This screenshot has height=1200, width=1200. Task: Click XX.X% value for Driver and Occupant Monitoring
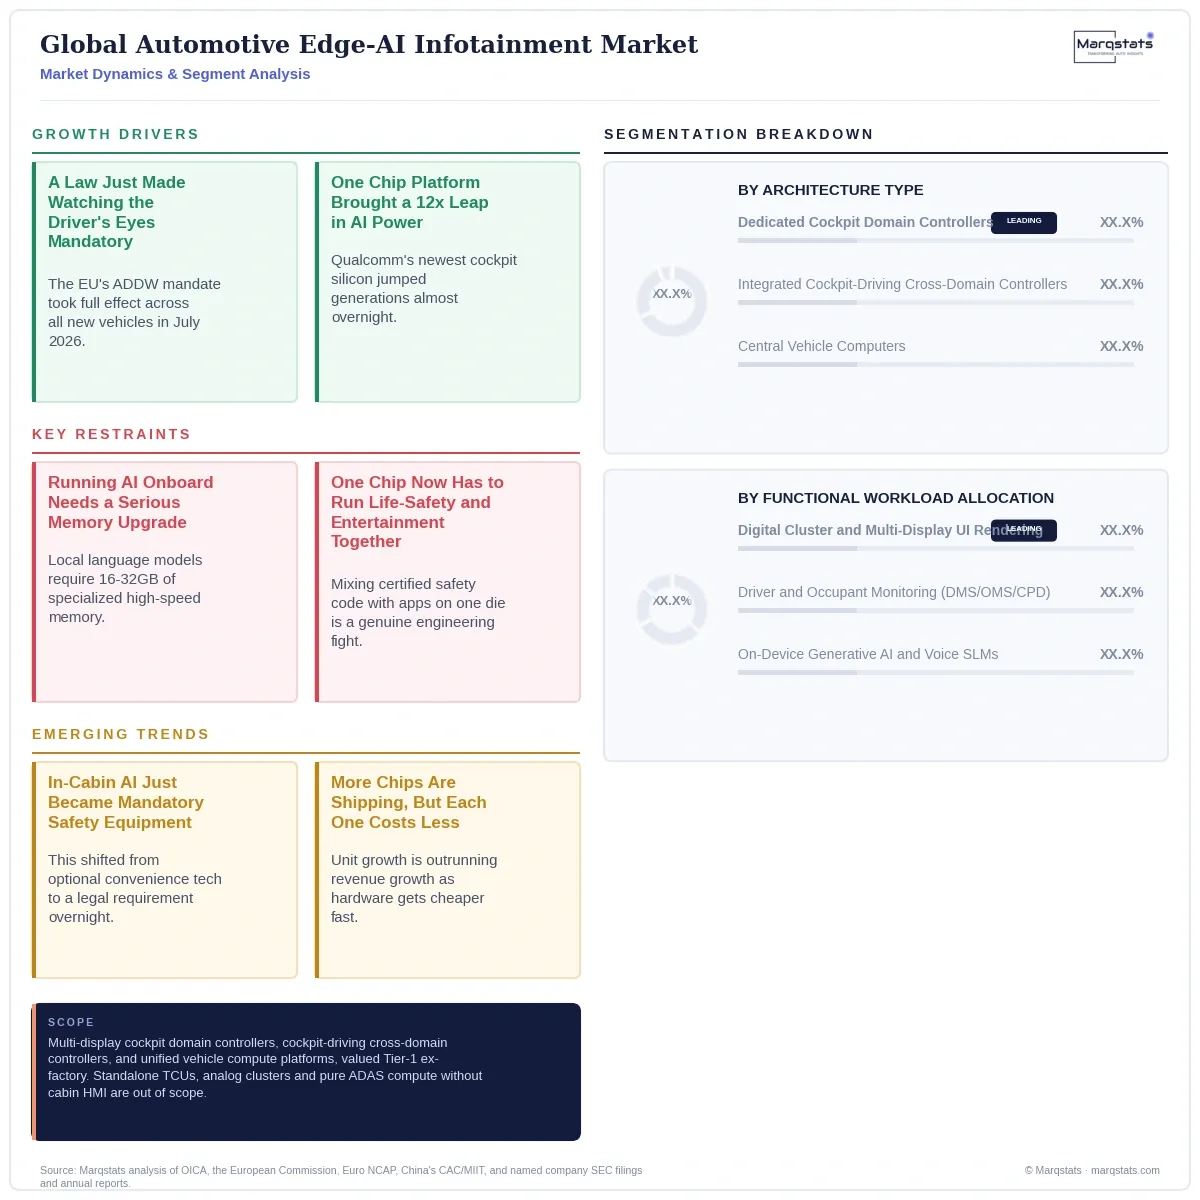[1122, 592]
